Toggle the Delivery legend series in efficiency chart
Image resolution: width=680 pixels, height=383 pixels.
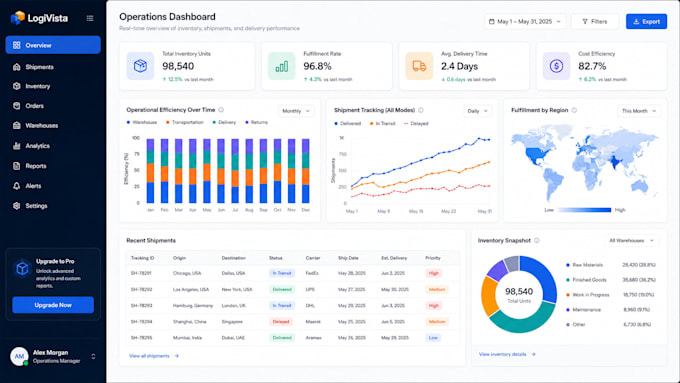coord(224,122)
